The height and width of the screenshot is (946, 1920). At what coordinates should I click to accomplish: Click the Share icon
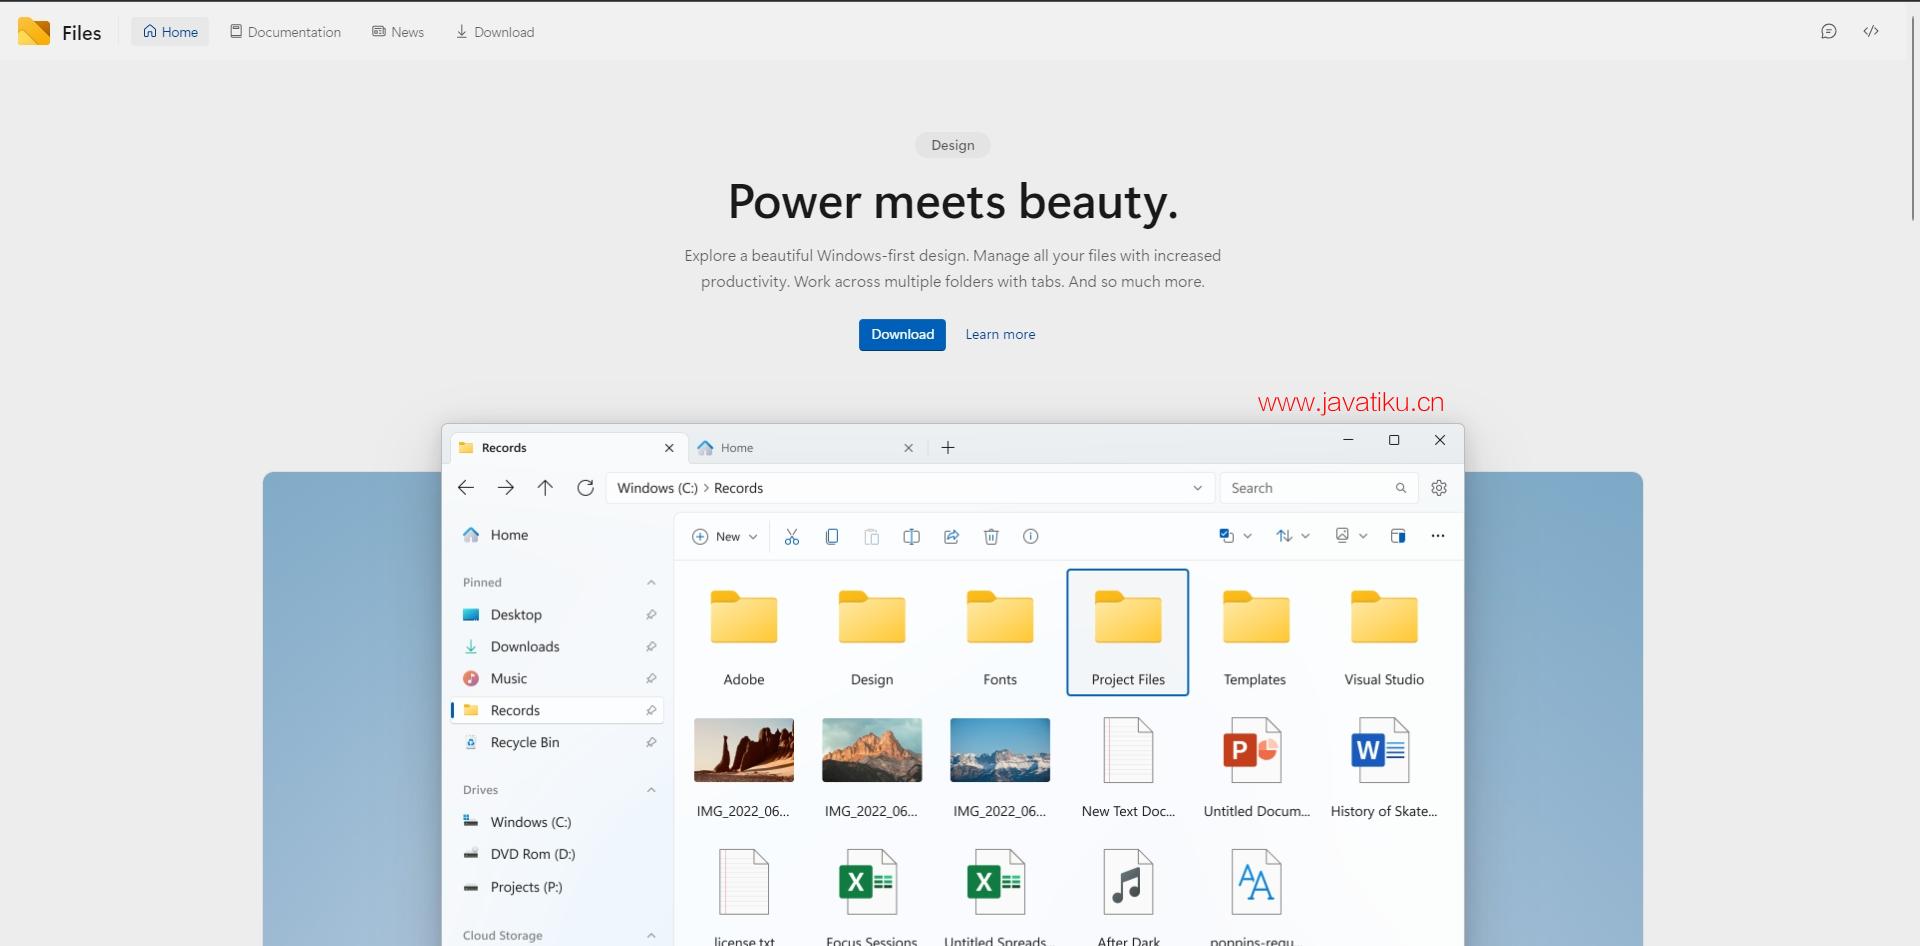point(951,537)
